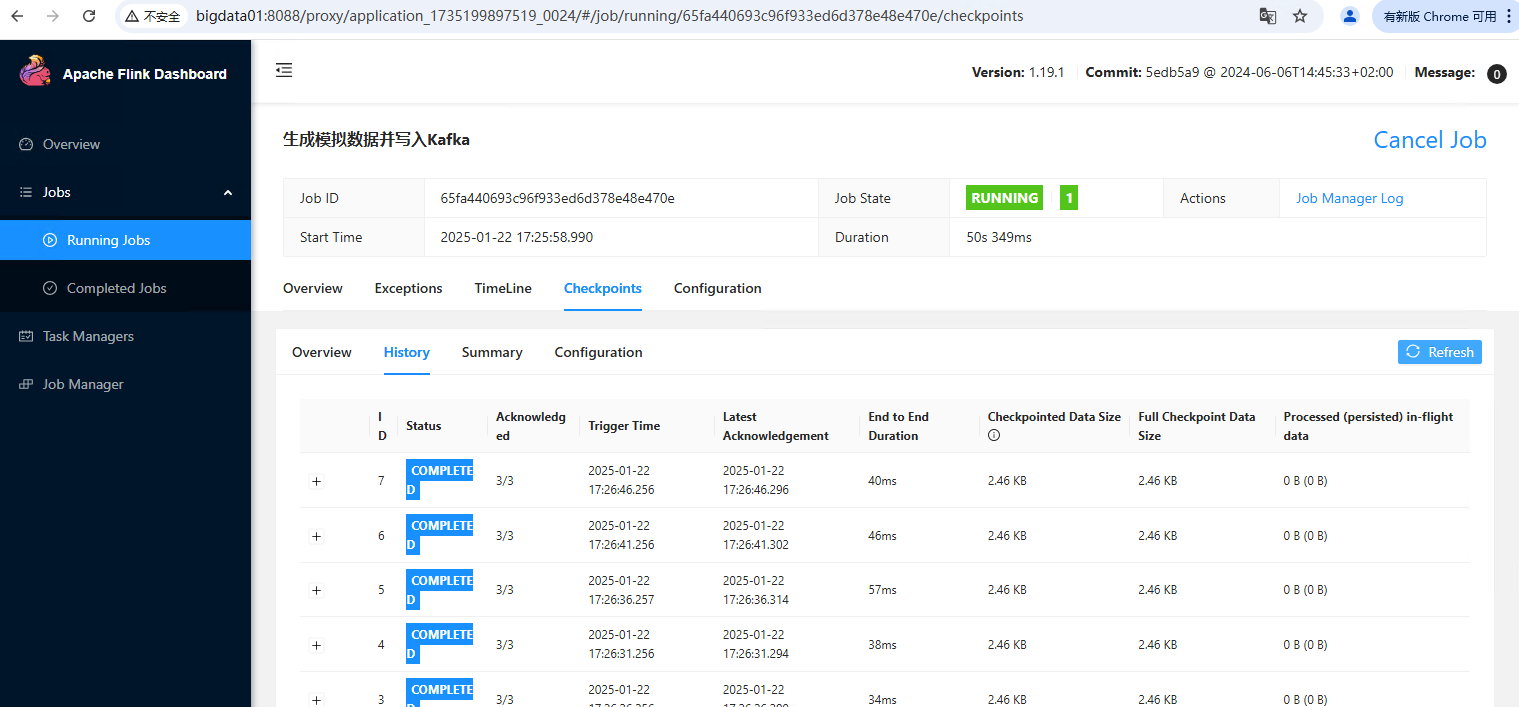Open the Chrome profile avatar icon
Image resolution: width=1519 pixels, height=707 pixels.
[x=1350, y=16]
